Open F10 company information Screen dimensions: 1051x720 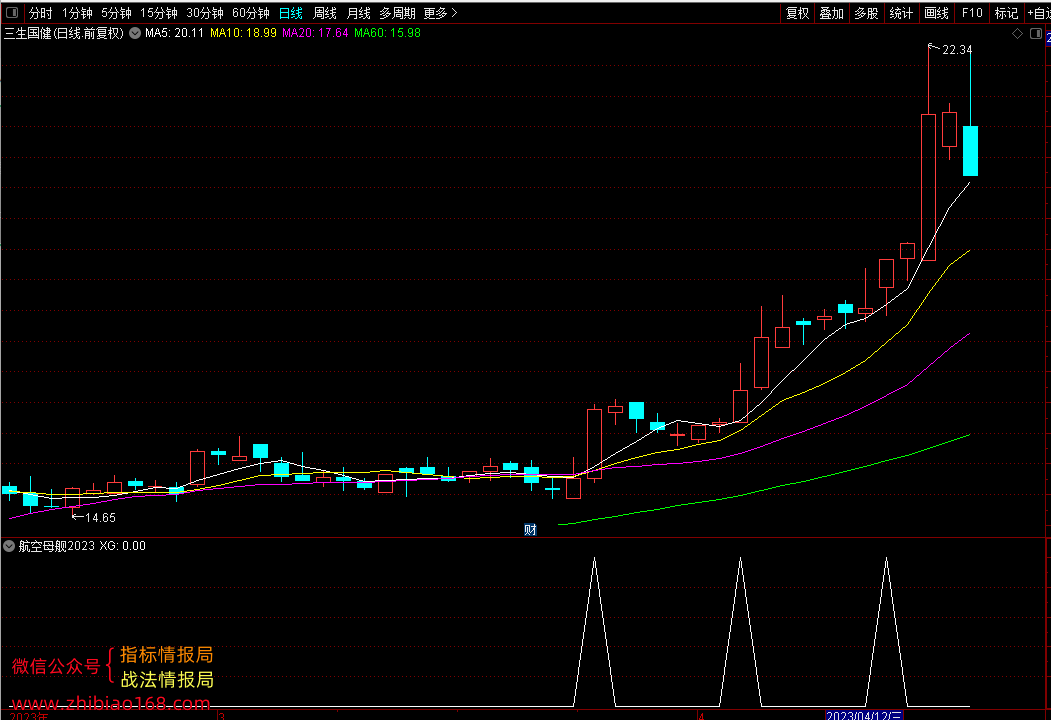tap(971, 13)
